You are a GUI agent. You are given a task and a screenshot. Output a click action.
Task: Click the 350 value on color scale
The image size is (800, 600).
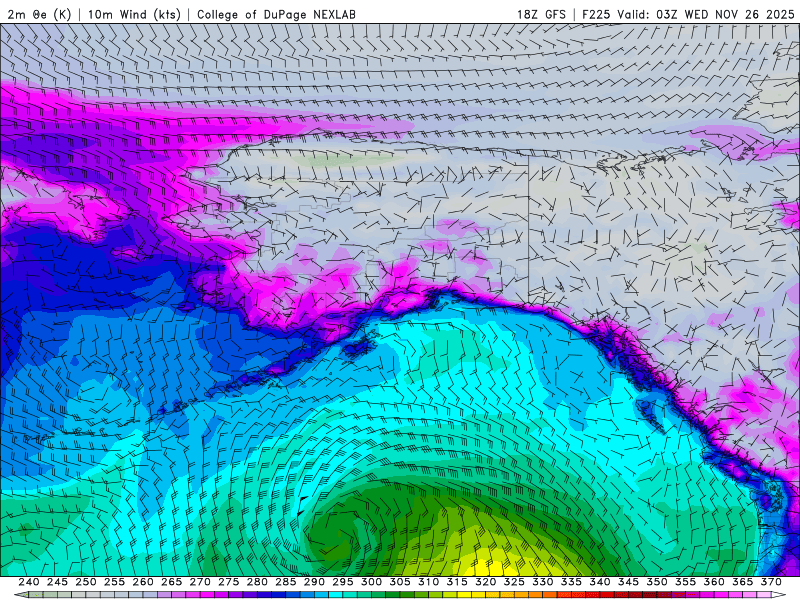click(x=657, y=582)
